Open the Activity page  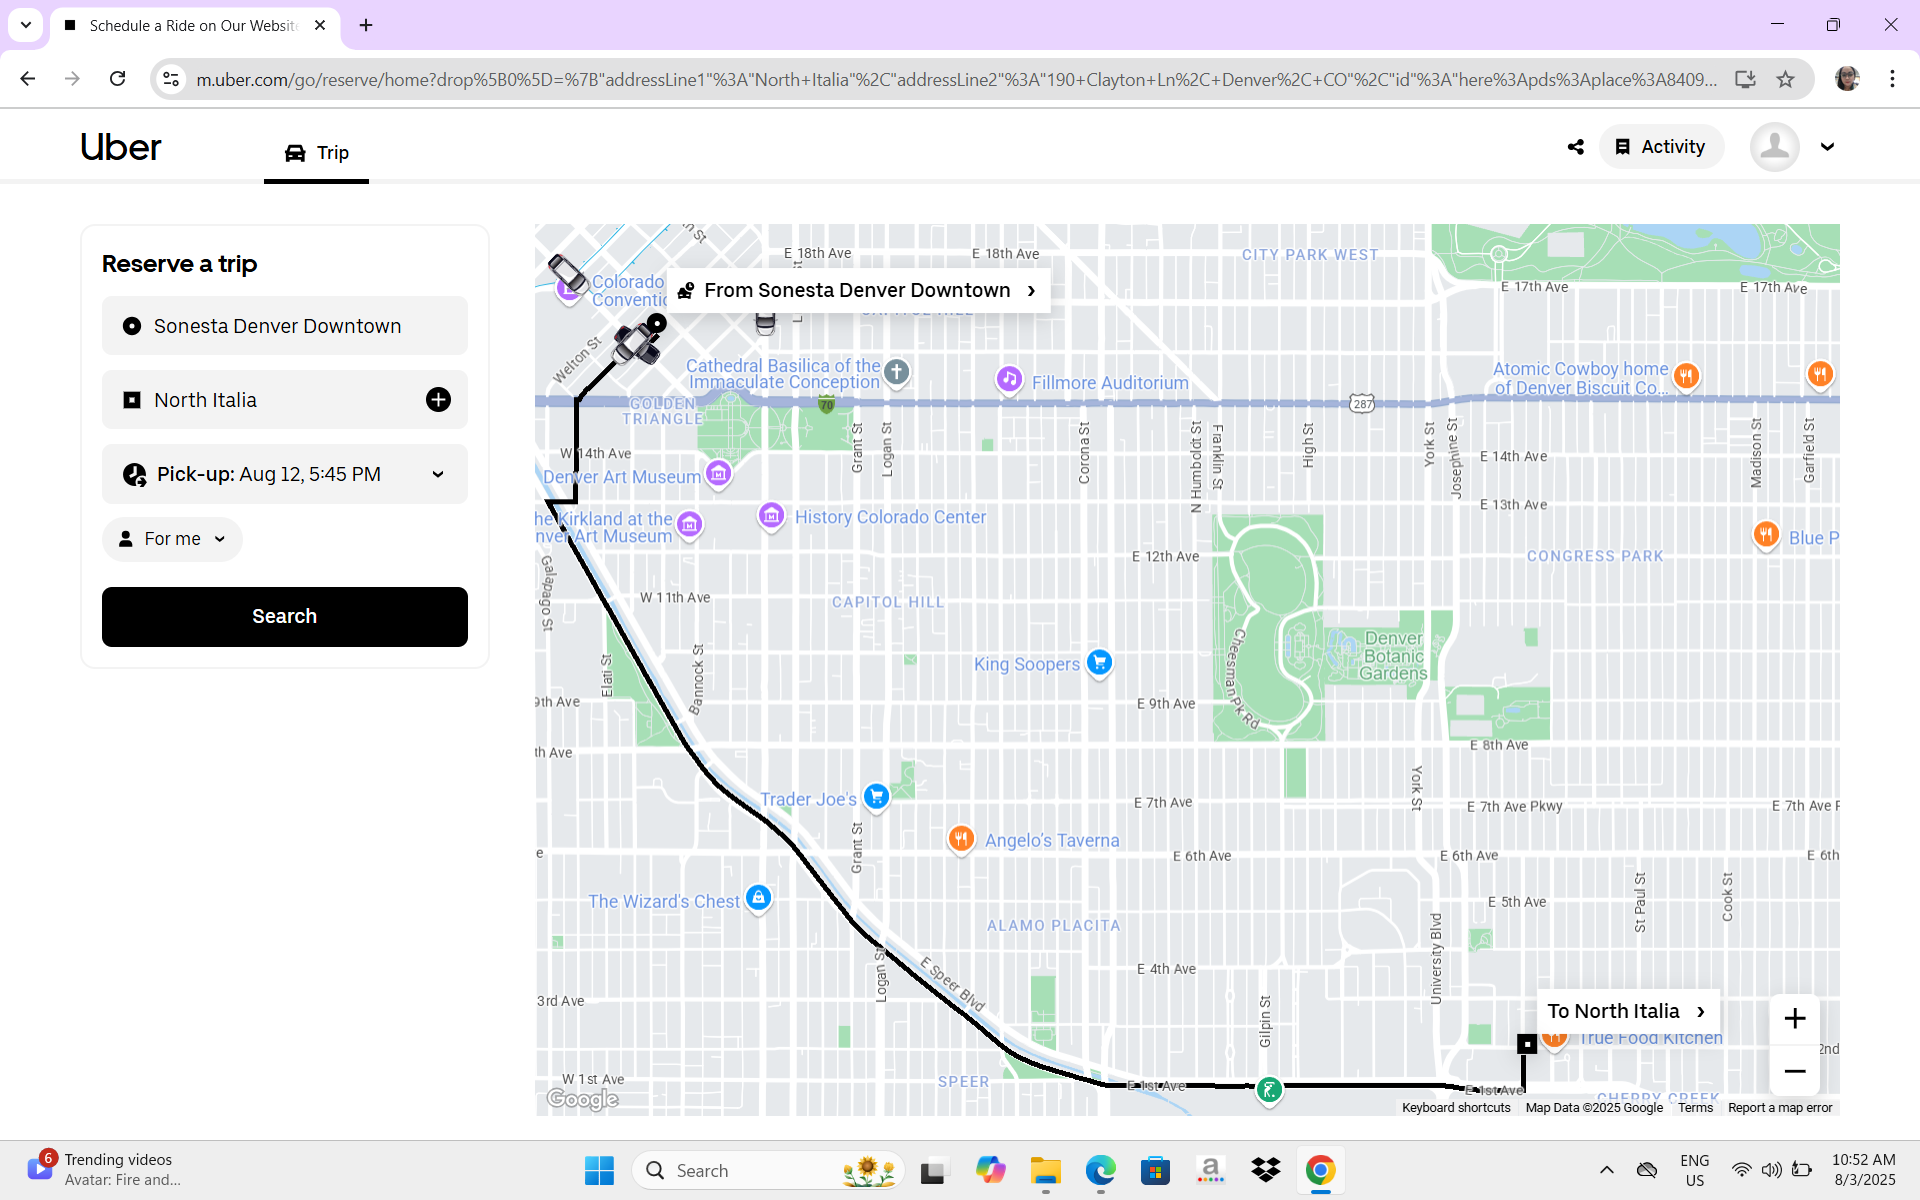(1661, 147)
